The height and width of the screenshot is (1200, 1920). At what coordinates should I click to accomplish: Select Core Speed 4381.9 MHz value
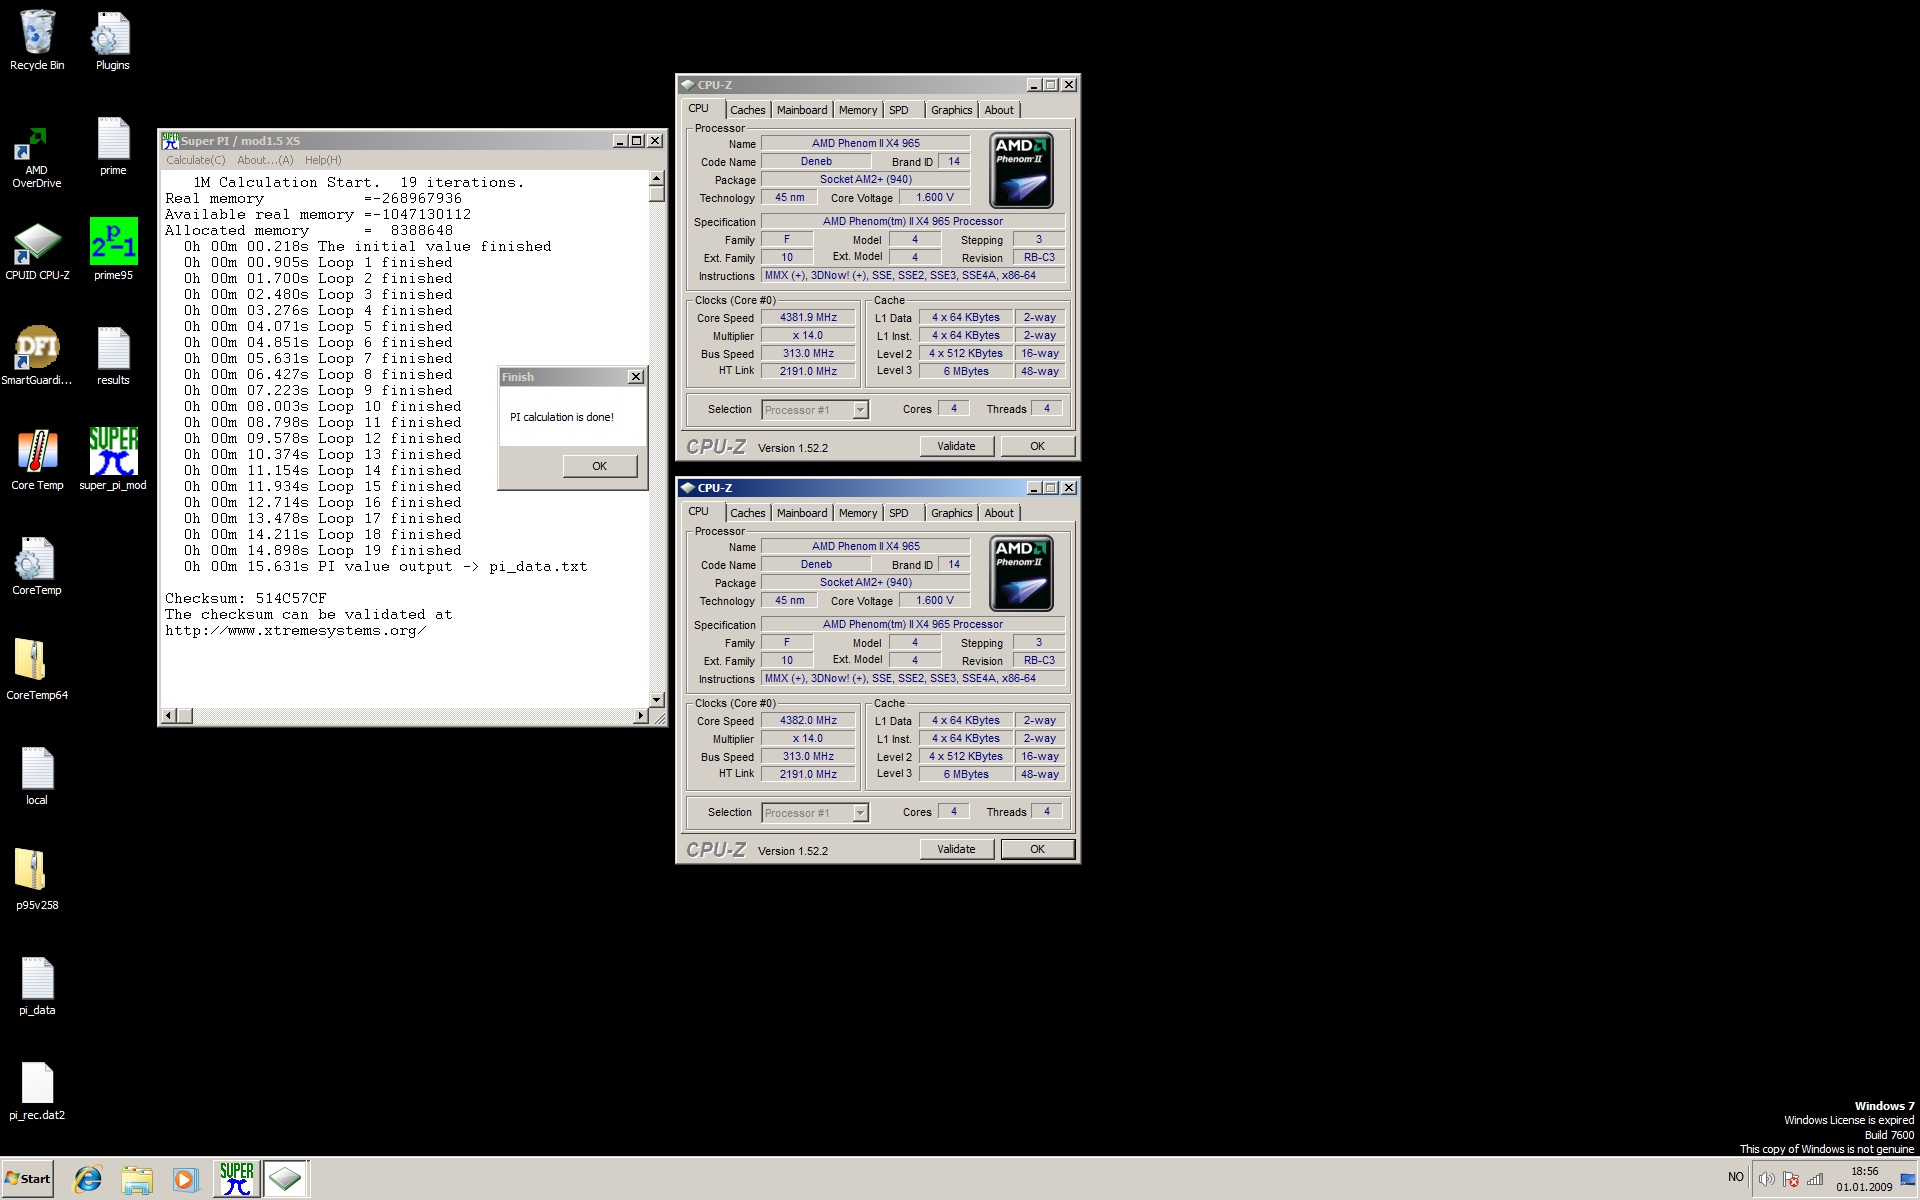point(808,317)
